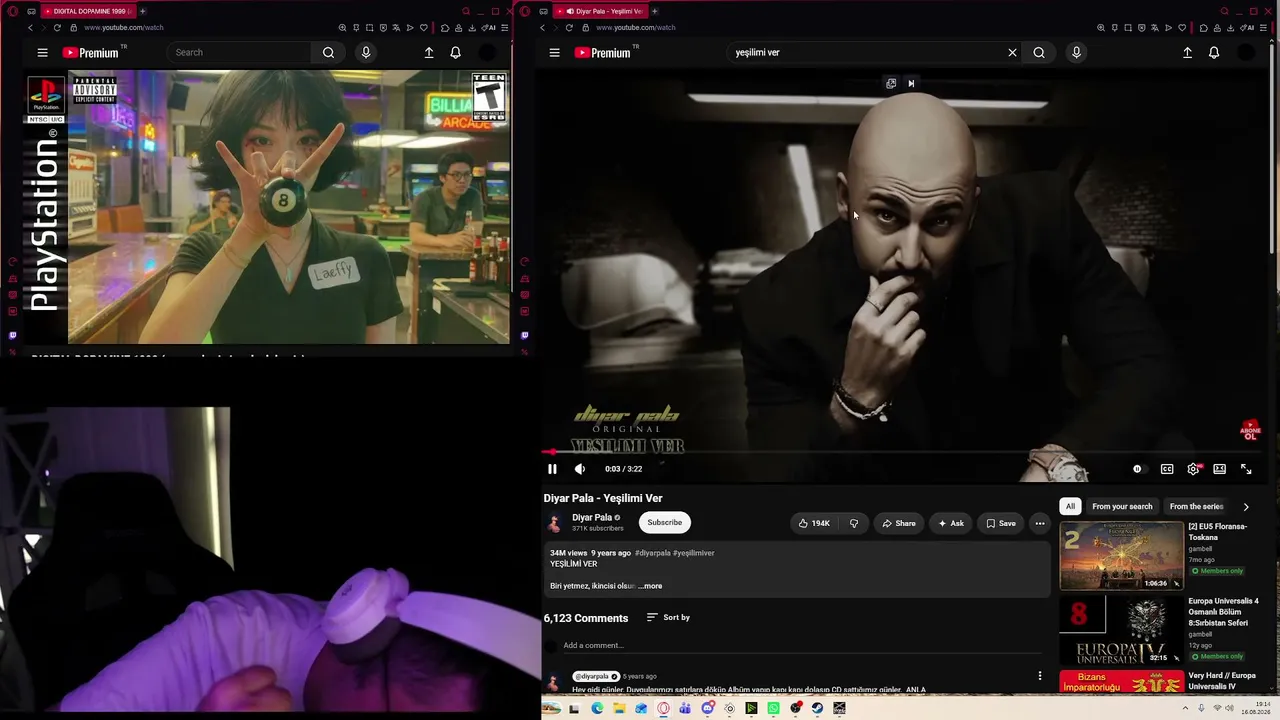Click the Search box in left YouTube window
This screenshot has width=1280, height=720.
[240, 53]
